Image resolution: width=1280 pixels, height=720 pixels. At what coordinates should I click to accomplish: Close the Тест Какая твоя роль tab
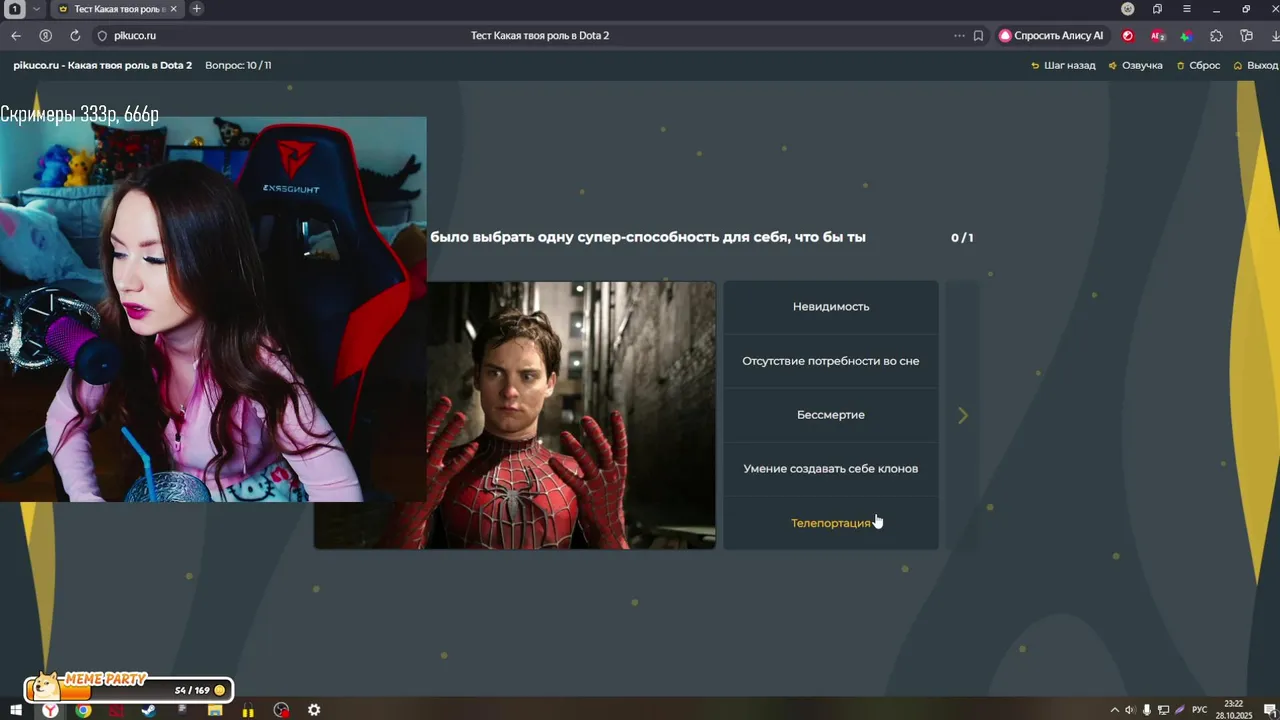172,9
